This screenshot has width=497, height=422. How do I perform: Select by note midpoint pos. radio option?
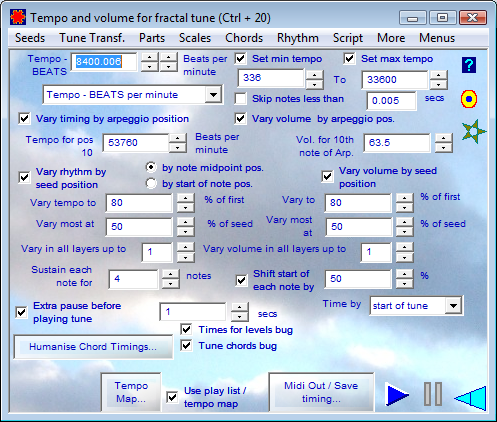click(151, 167)
